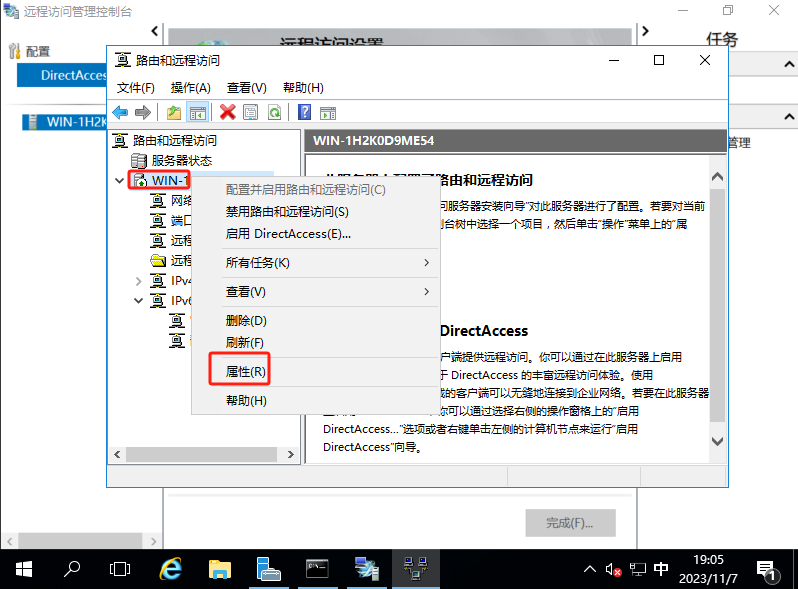This screenshot has height=589, width=798.
Task: Click the 中 input method indicator
Action: [x=661, y=569]
